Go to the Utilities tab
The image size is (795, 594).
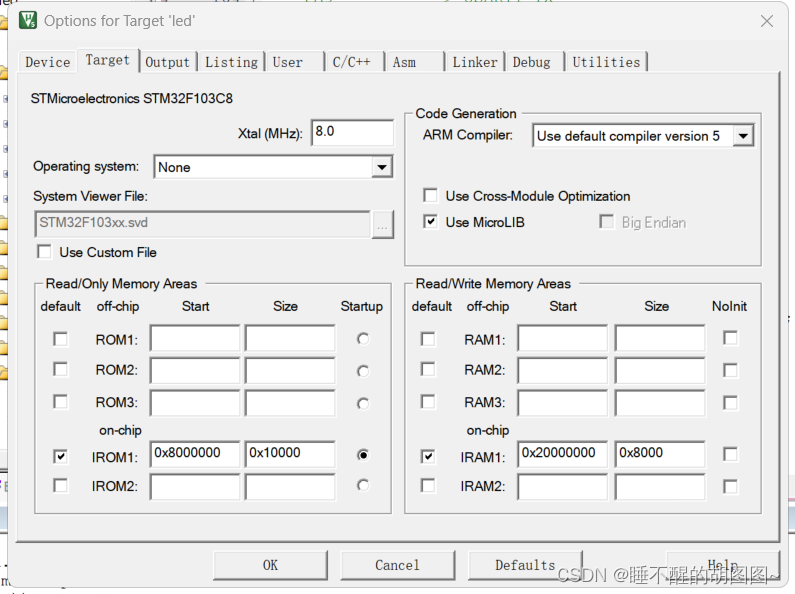coord(606,62)
